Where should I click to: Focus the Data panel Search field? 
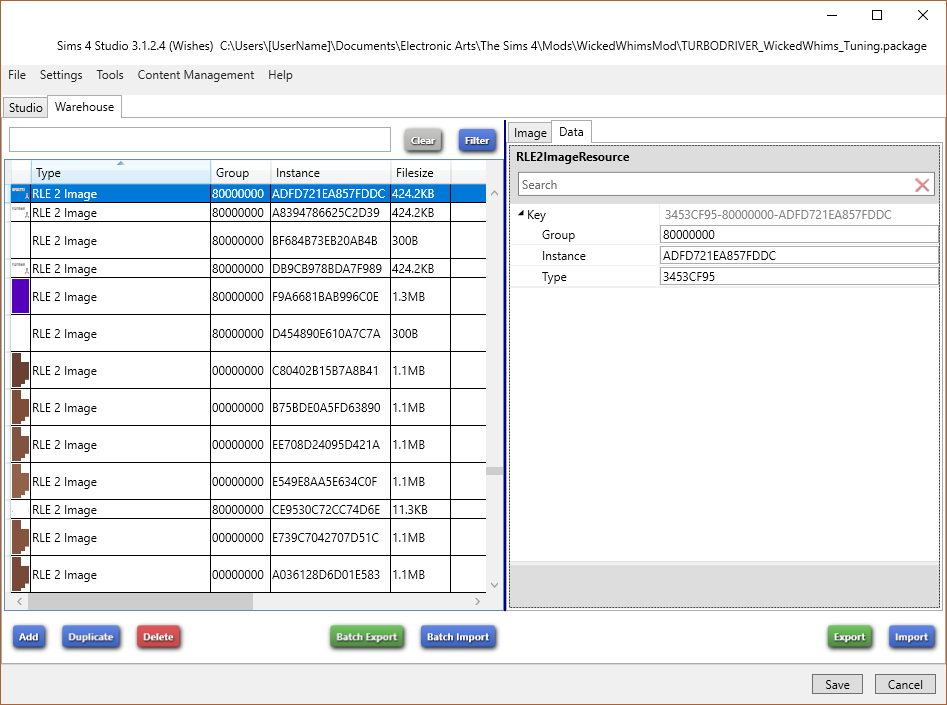click(x=716, y=185)
